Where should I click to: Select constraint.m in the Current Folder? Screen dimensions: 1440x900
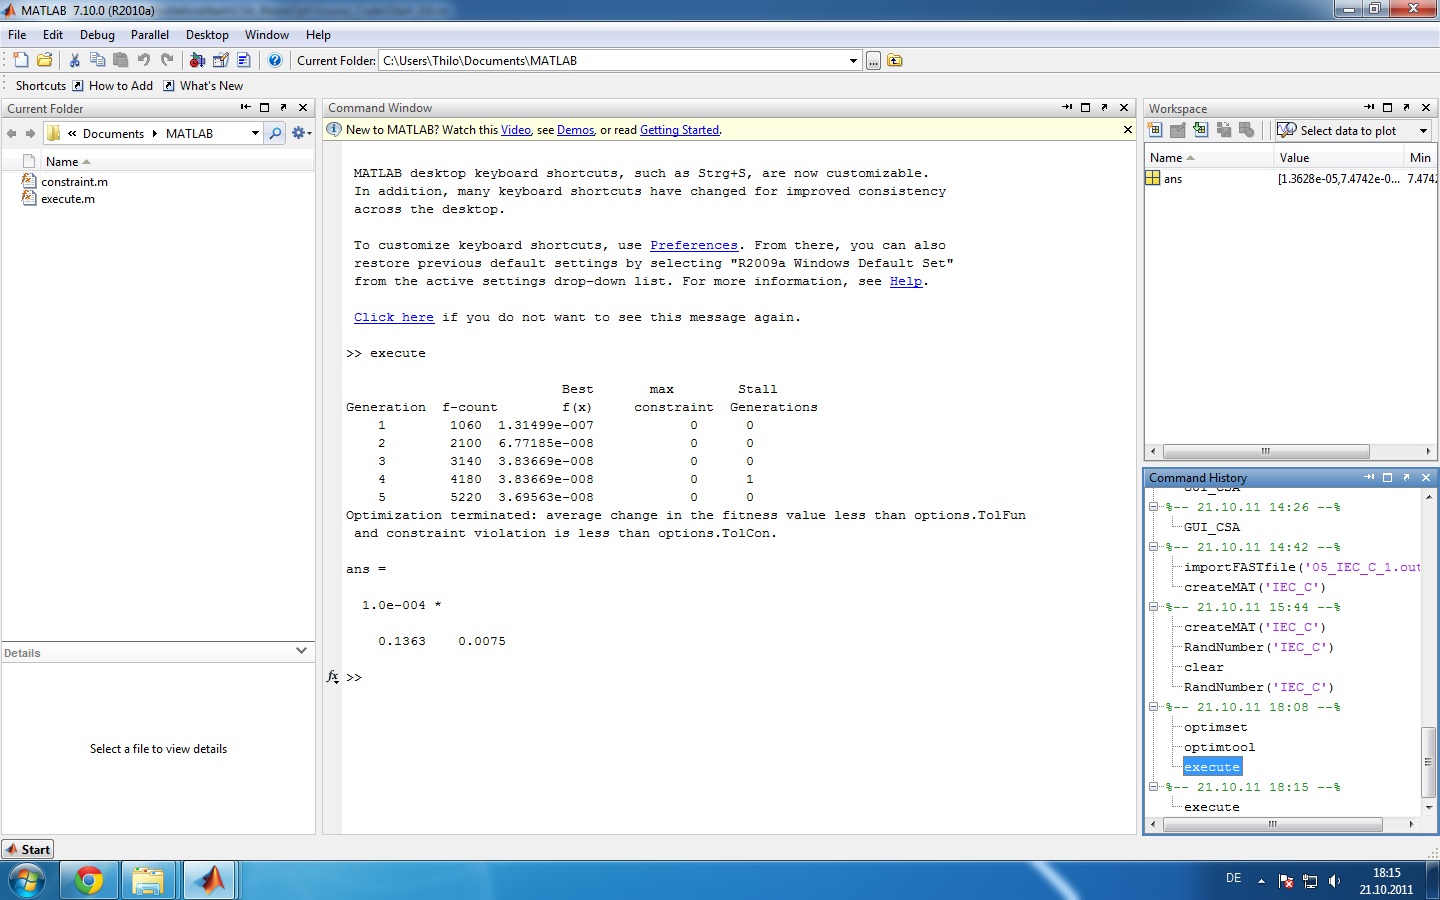pyautogui.click(x=74, y=182)
